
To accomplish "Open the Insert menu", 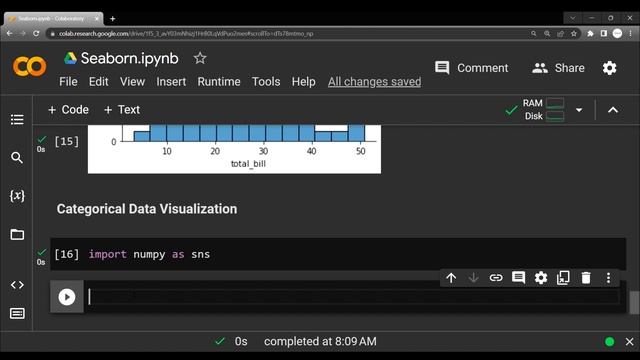I will point(171,82).
